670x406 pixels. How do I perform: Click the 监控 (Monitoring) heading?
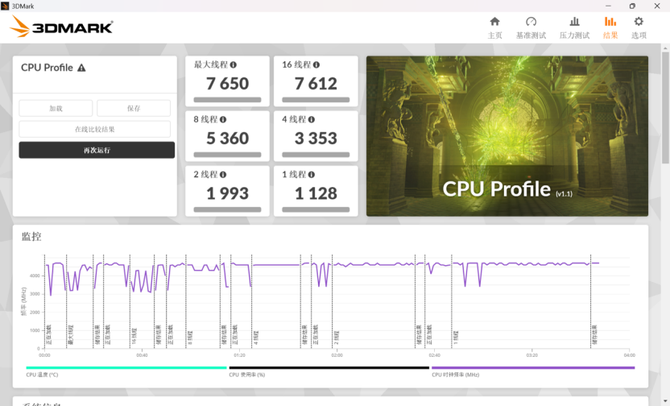pyautogui.click(x=32, y=236)
